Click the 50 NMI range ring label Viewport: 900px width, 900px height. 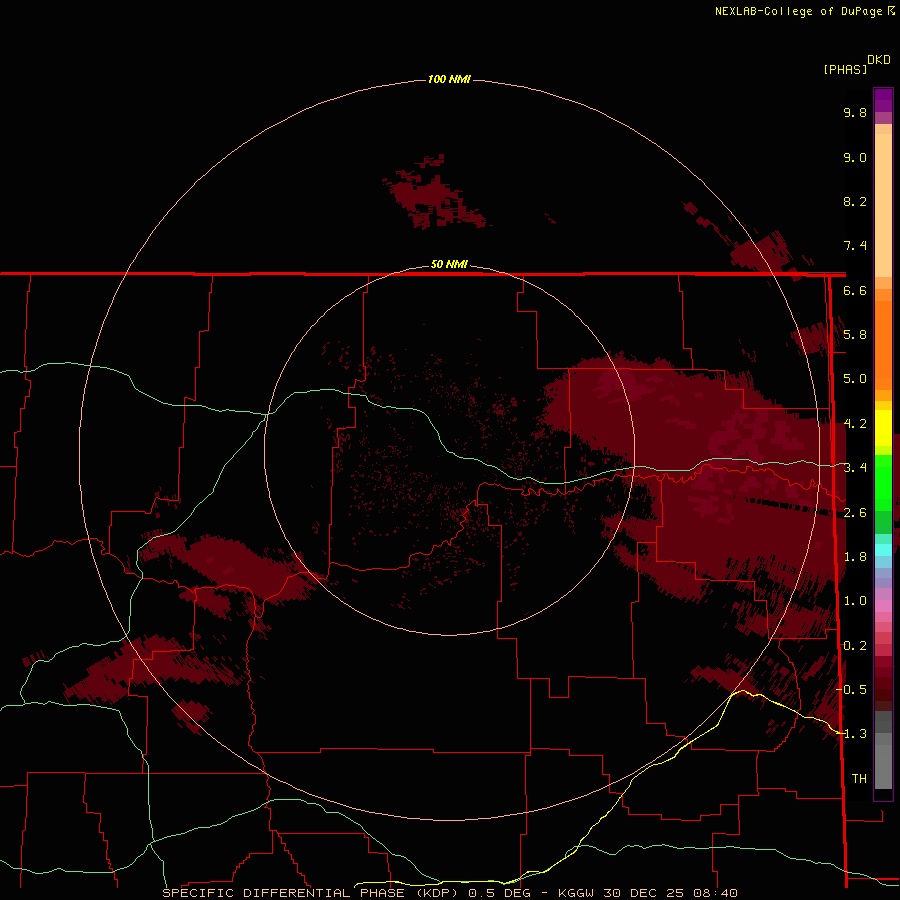tap(449, 264)
